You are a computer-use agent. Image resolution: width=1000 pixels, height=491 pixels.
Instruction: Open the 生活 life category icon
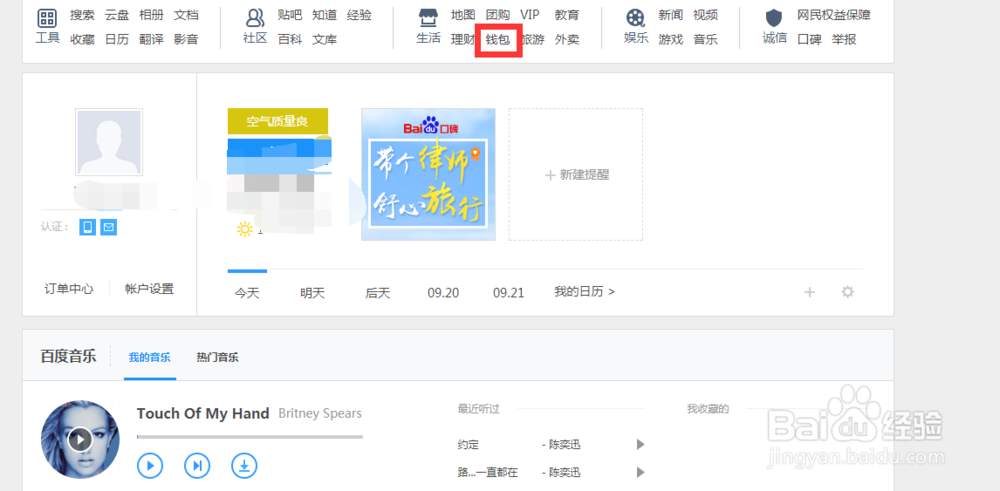coord(429,18)
